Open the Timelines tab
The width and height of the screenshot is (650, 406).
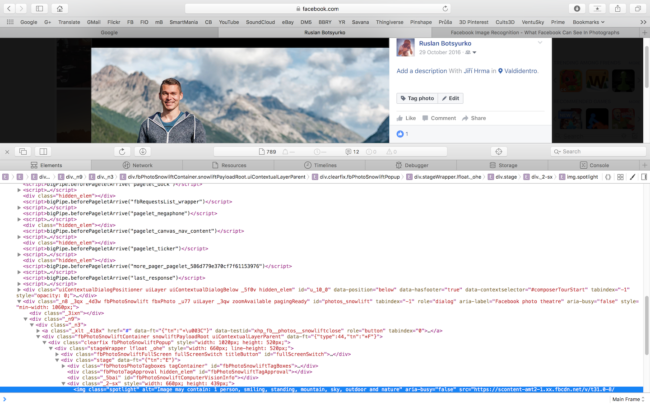coord(320,165)
